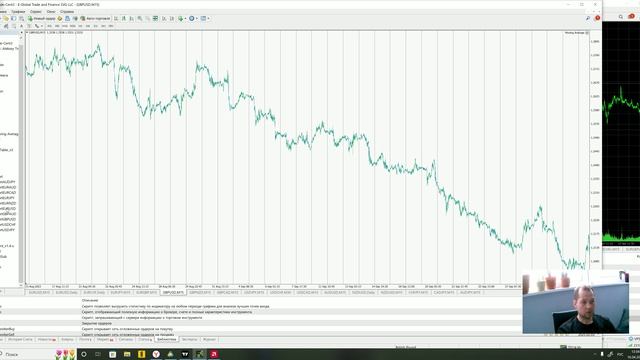Select the text label A tool

pos(21,26)
